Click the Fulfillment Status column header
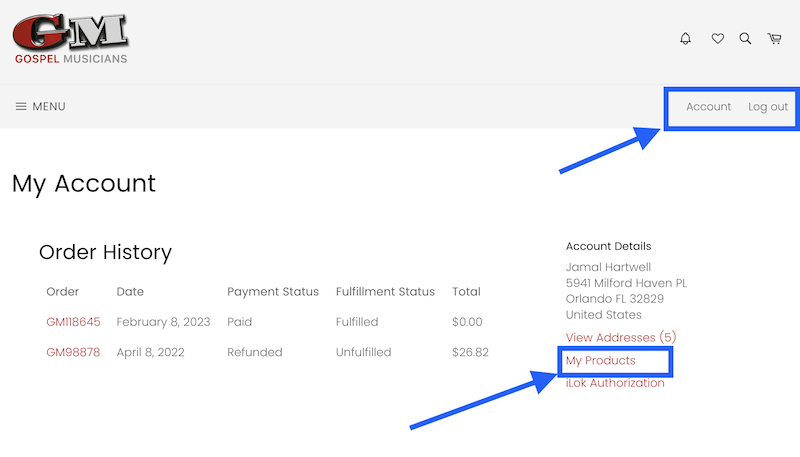Viewport: 800px width, 457px height. coord(385,292)
